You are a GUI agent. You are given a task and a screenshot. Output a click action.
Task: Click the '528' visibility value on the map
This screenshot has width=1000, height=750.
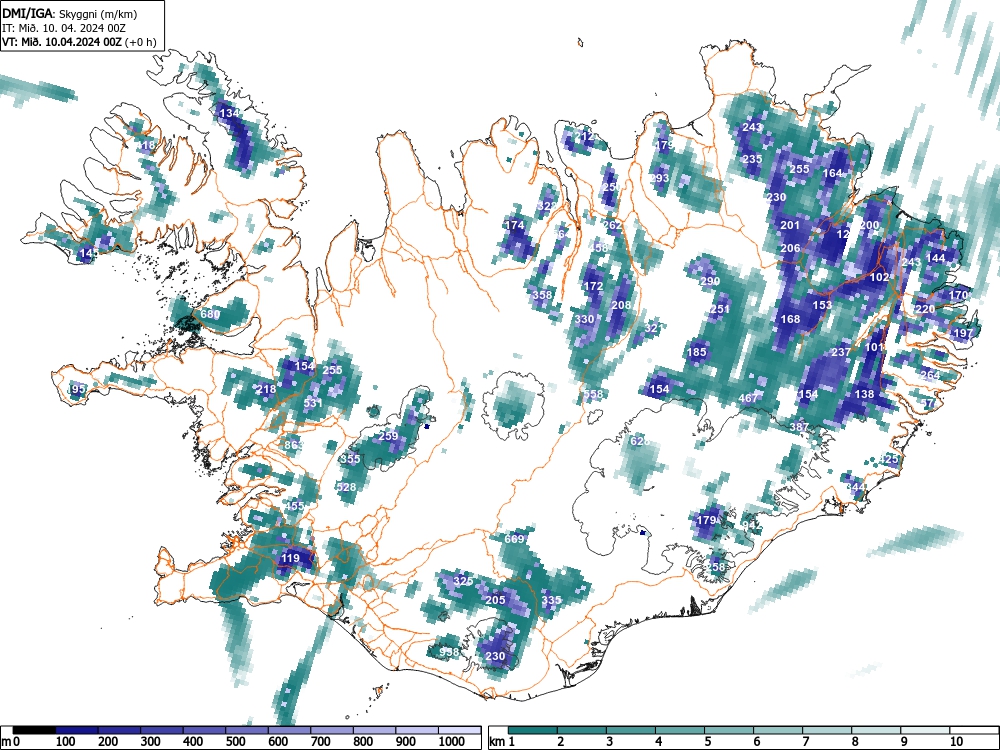point(346,487)
